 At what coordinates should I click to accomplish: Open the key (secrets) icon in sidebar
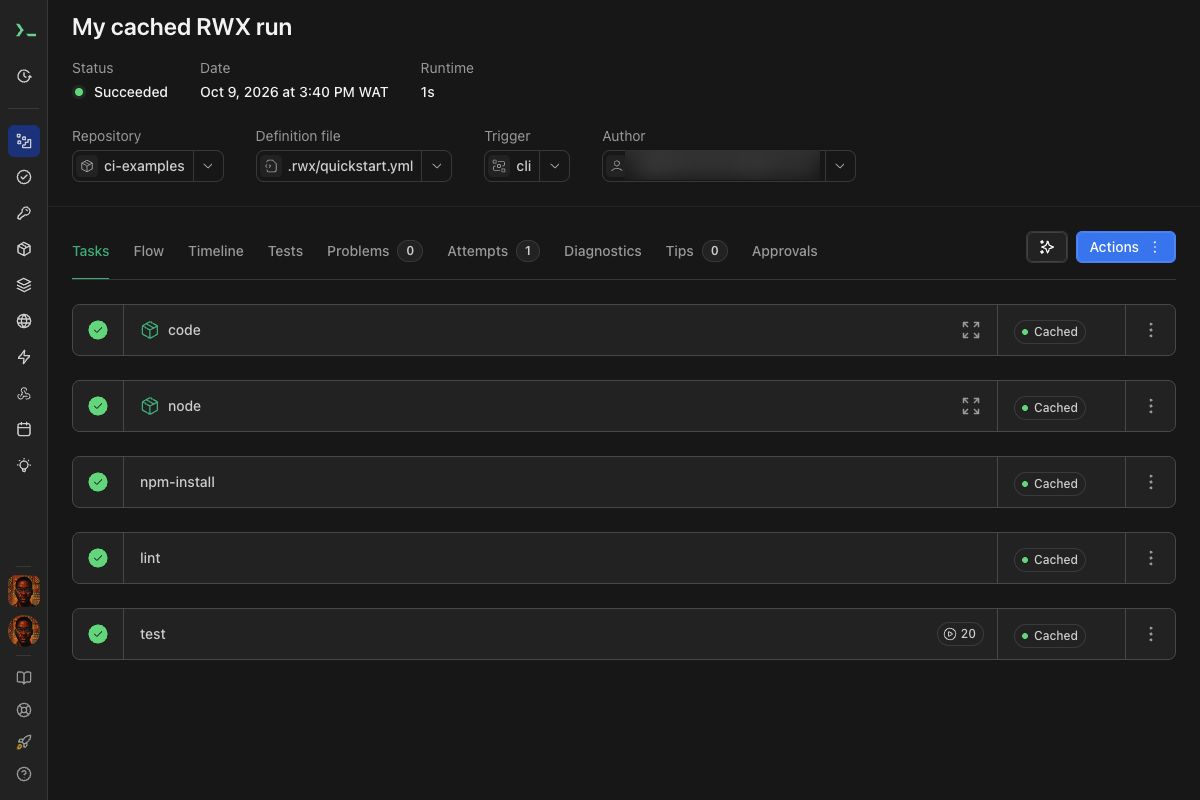coord(24,213)
